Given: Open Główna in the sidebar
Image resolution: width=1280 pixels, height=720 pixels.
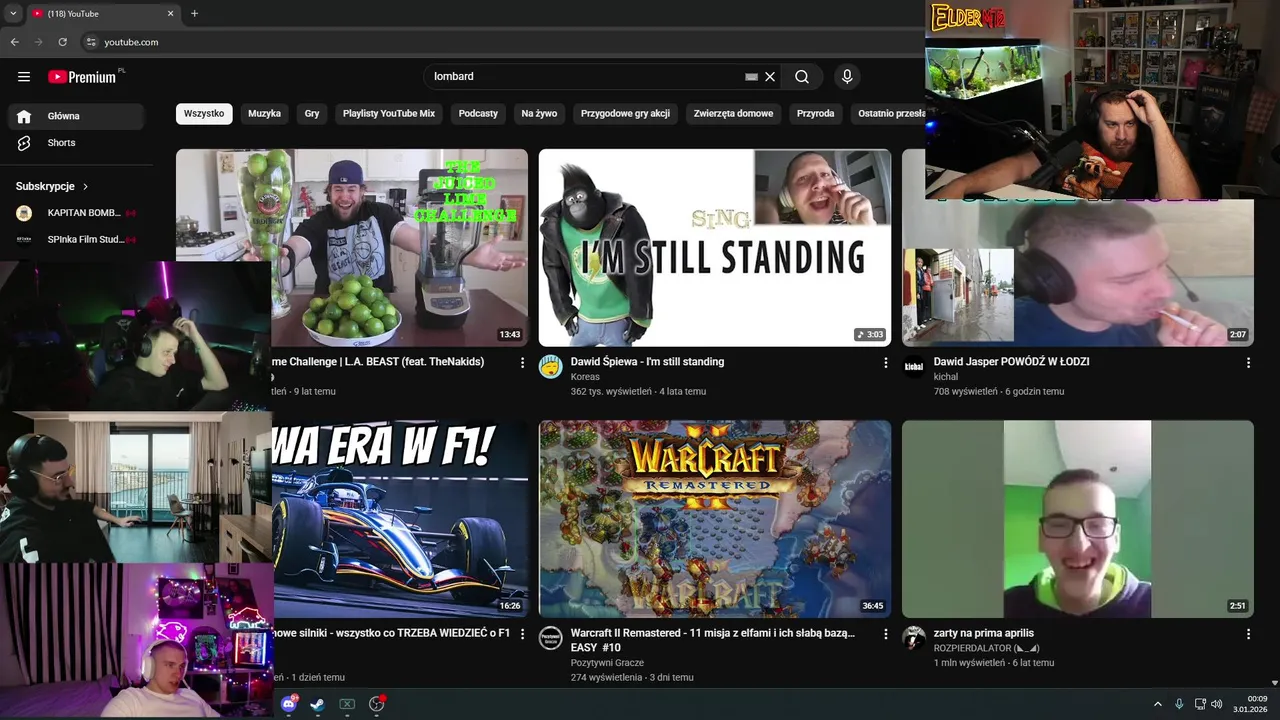Looking at the screenshot, I should point(76,116).
